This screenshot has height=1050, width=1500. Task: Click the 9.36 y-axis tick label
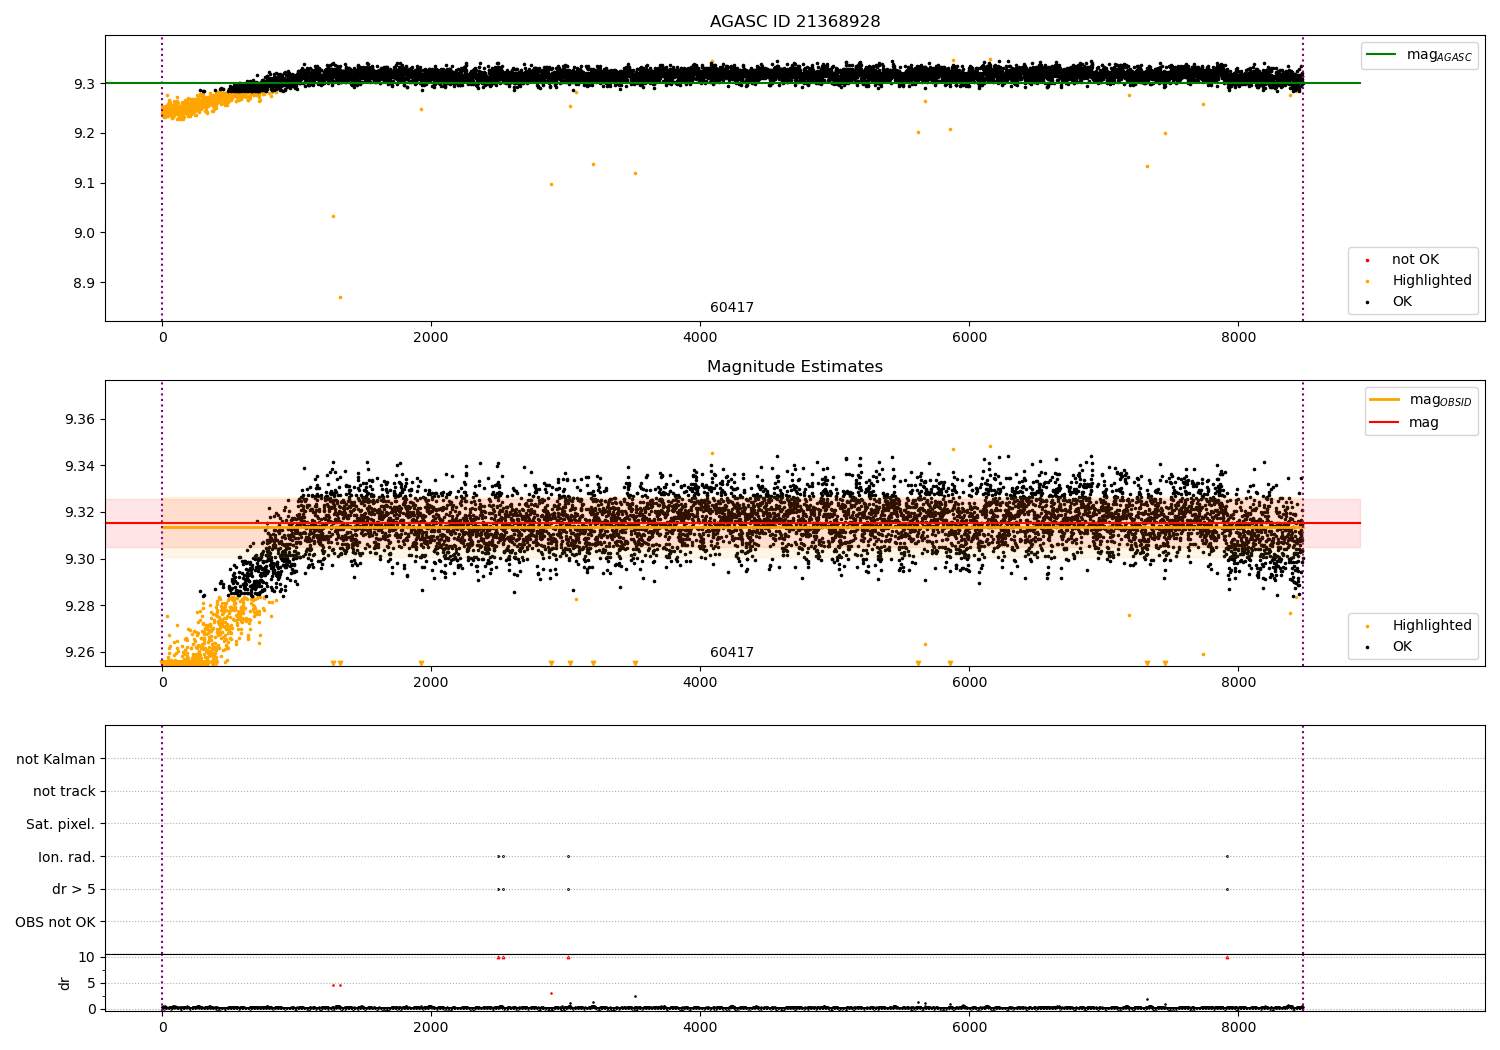tap(80, 419)
